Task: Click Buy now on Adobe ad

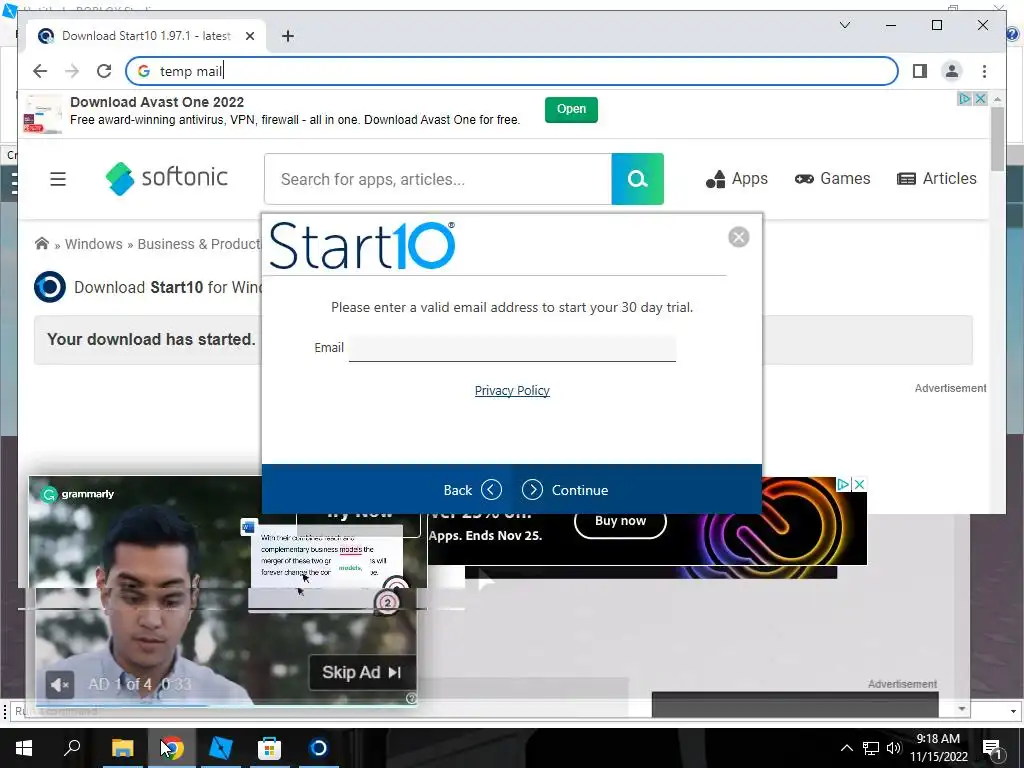Action: point(620,521)
